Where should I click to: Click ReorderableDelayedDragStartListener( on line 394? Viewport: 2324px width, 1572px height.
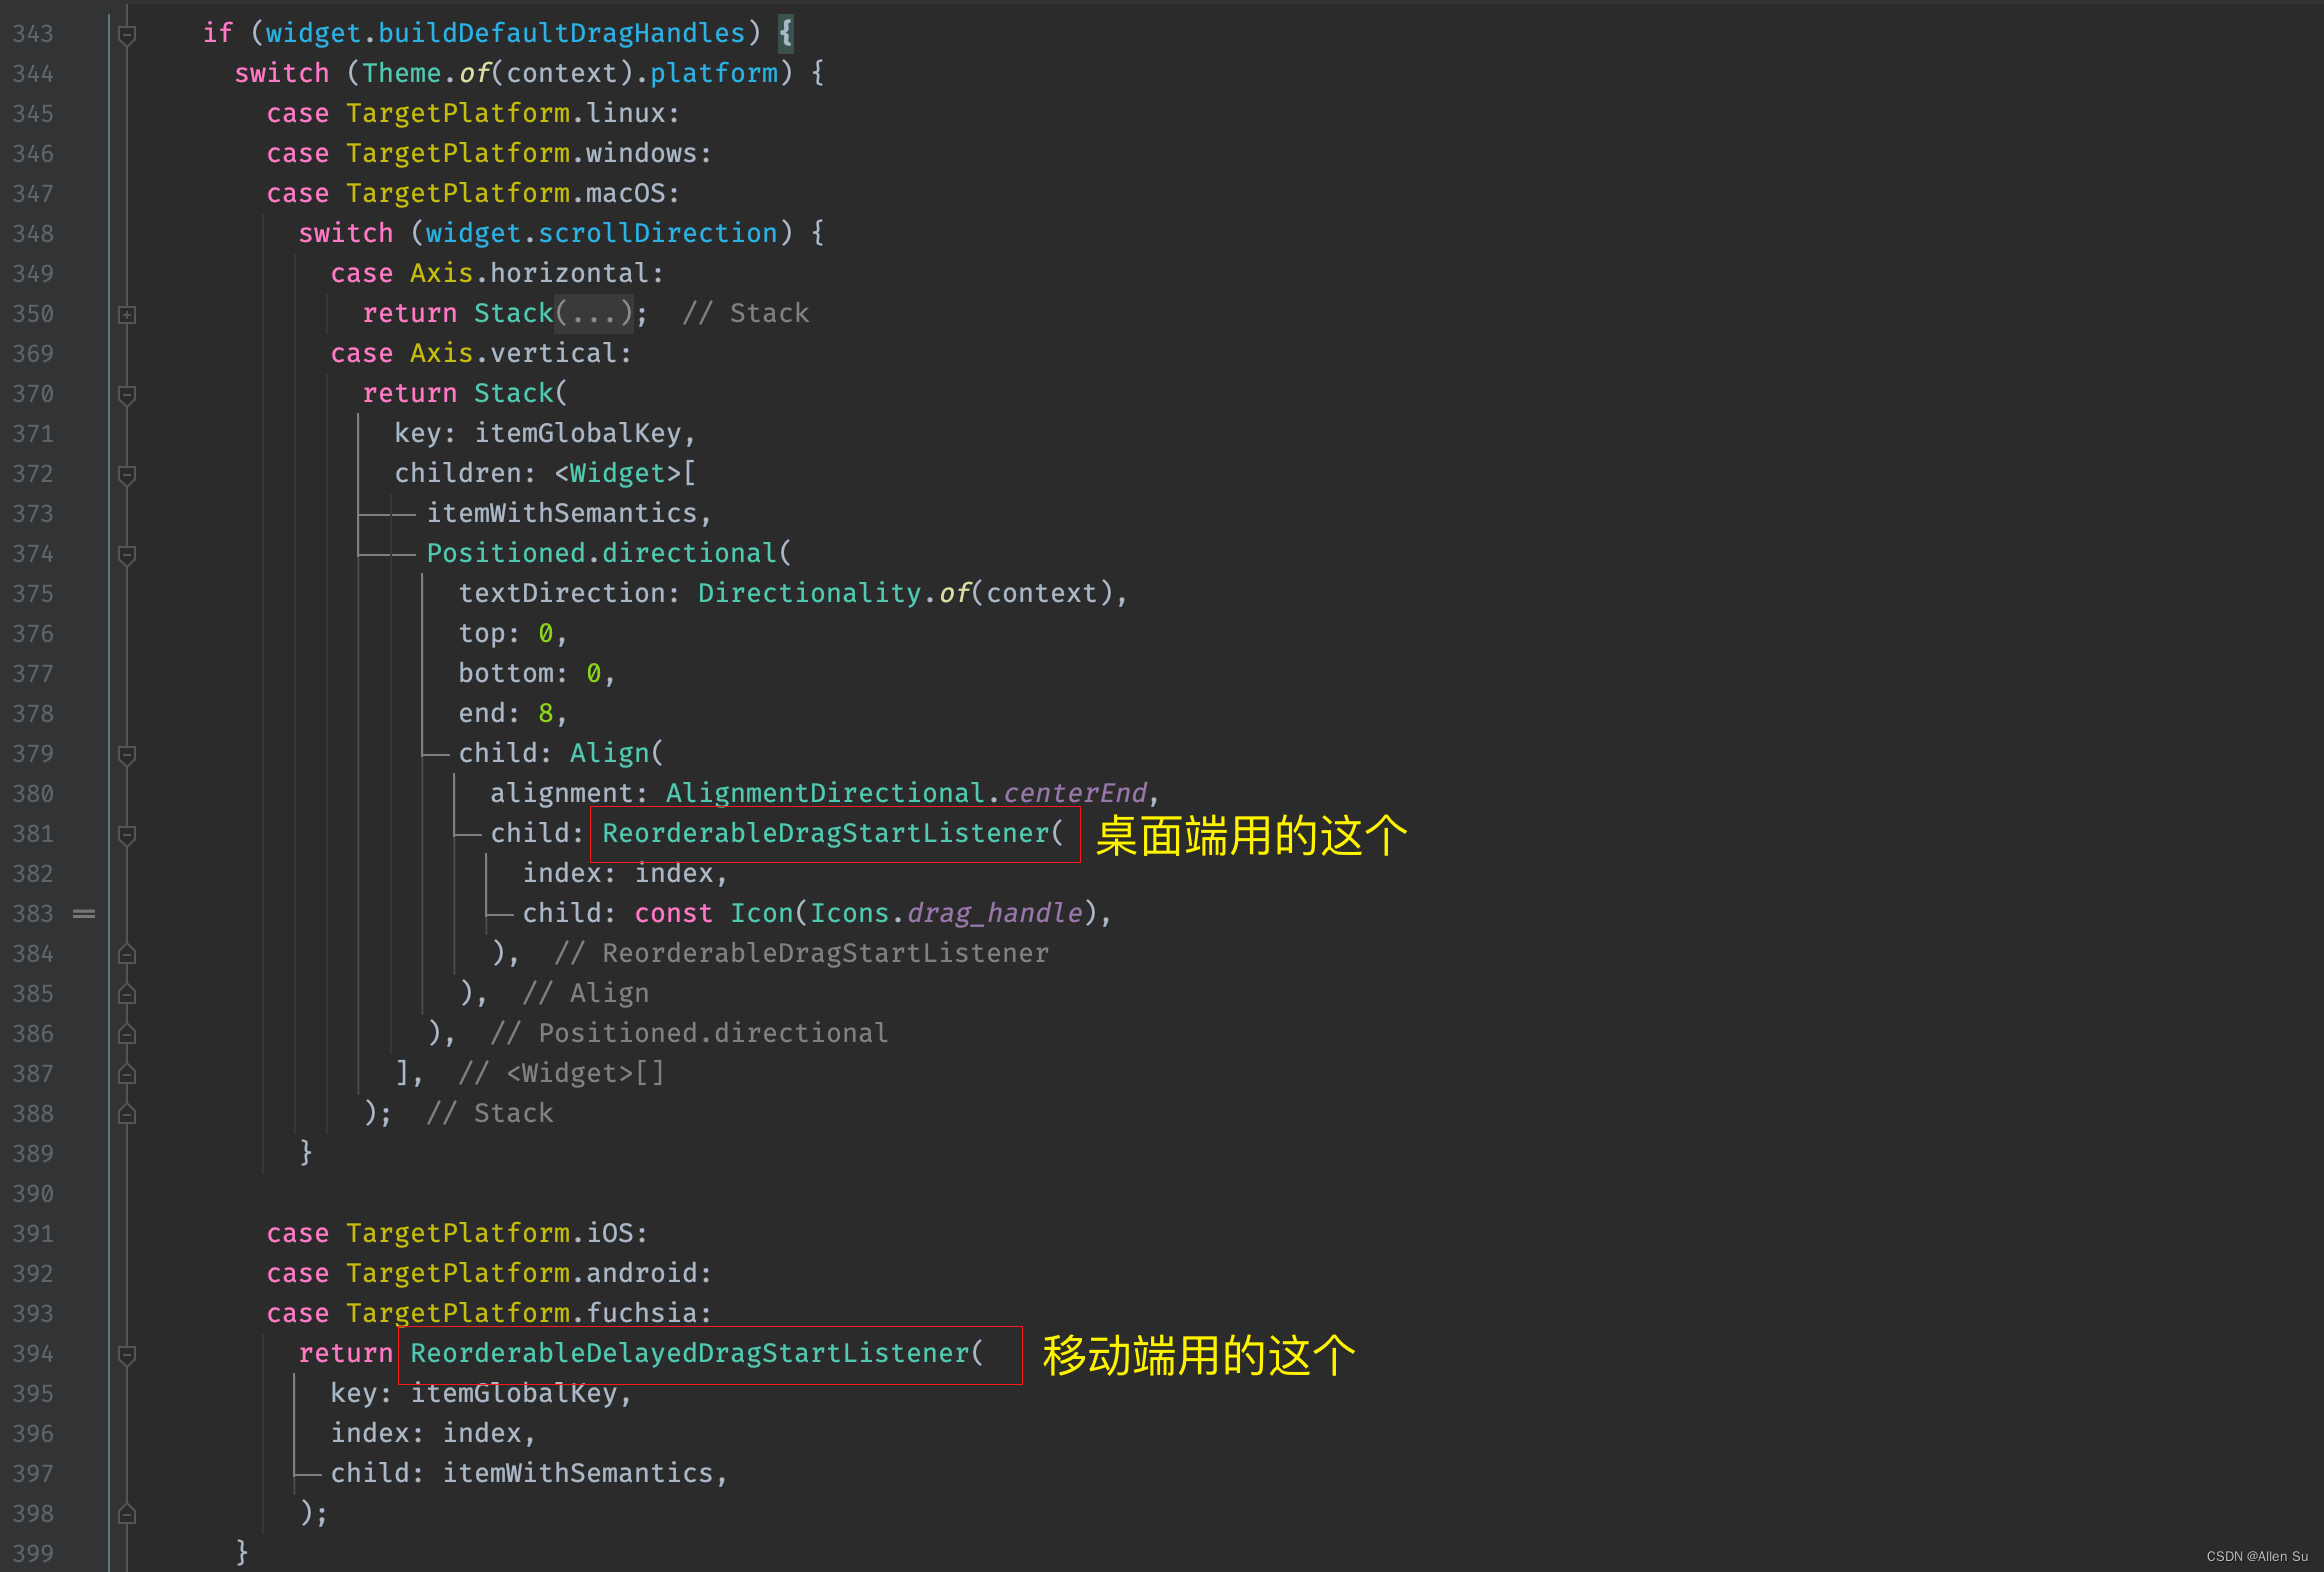coord(697,1354)
